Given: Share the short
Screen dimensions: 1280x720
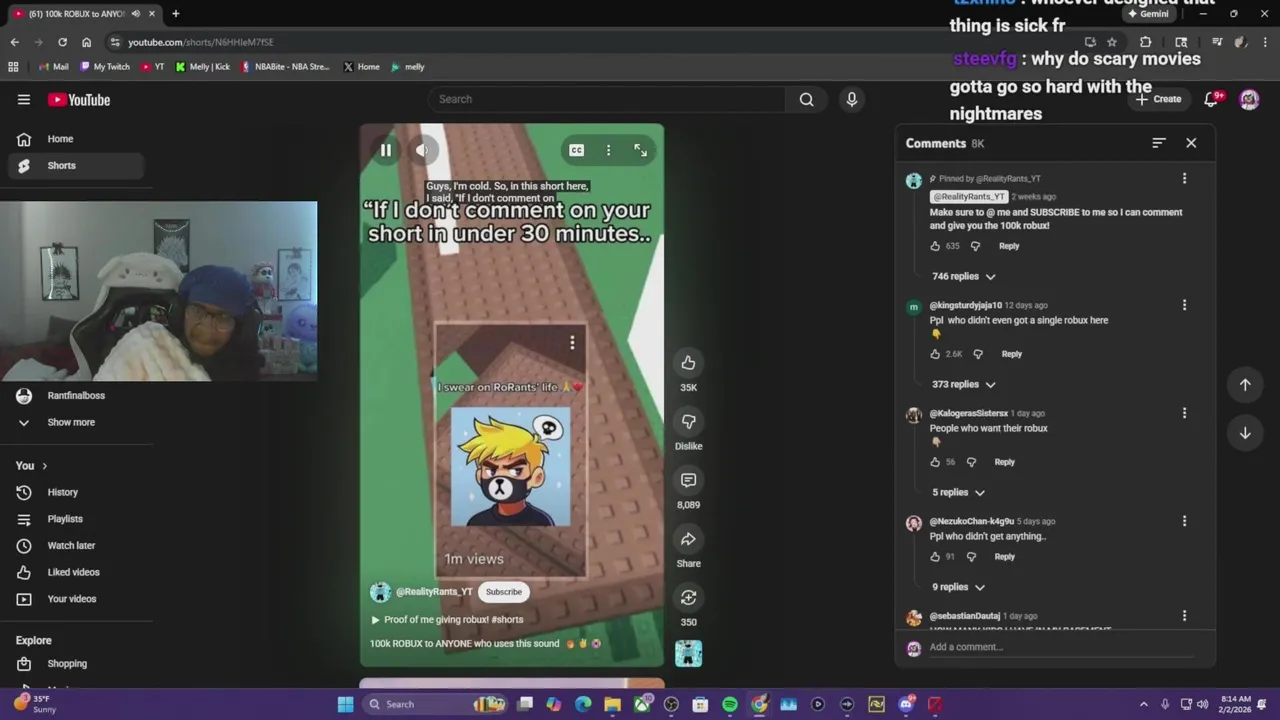Looking at the screenshot, I should point(688,539).
